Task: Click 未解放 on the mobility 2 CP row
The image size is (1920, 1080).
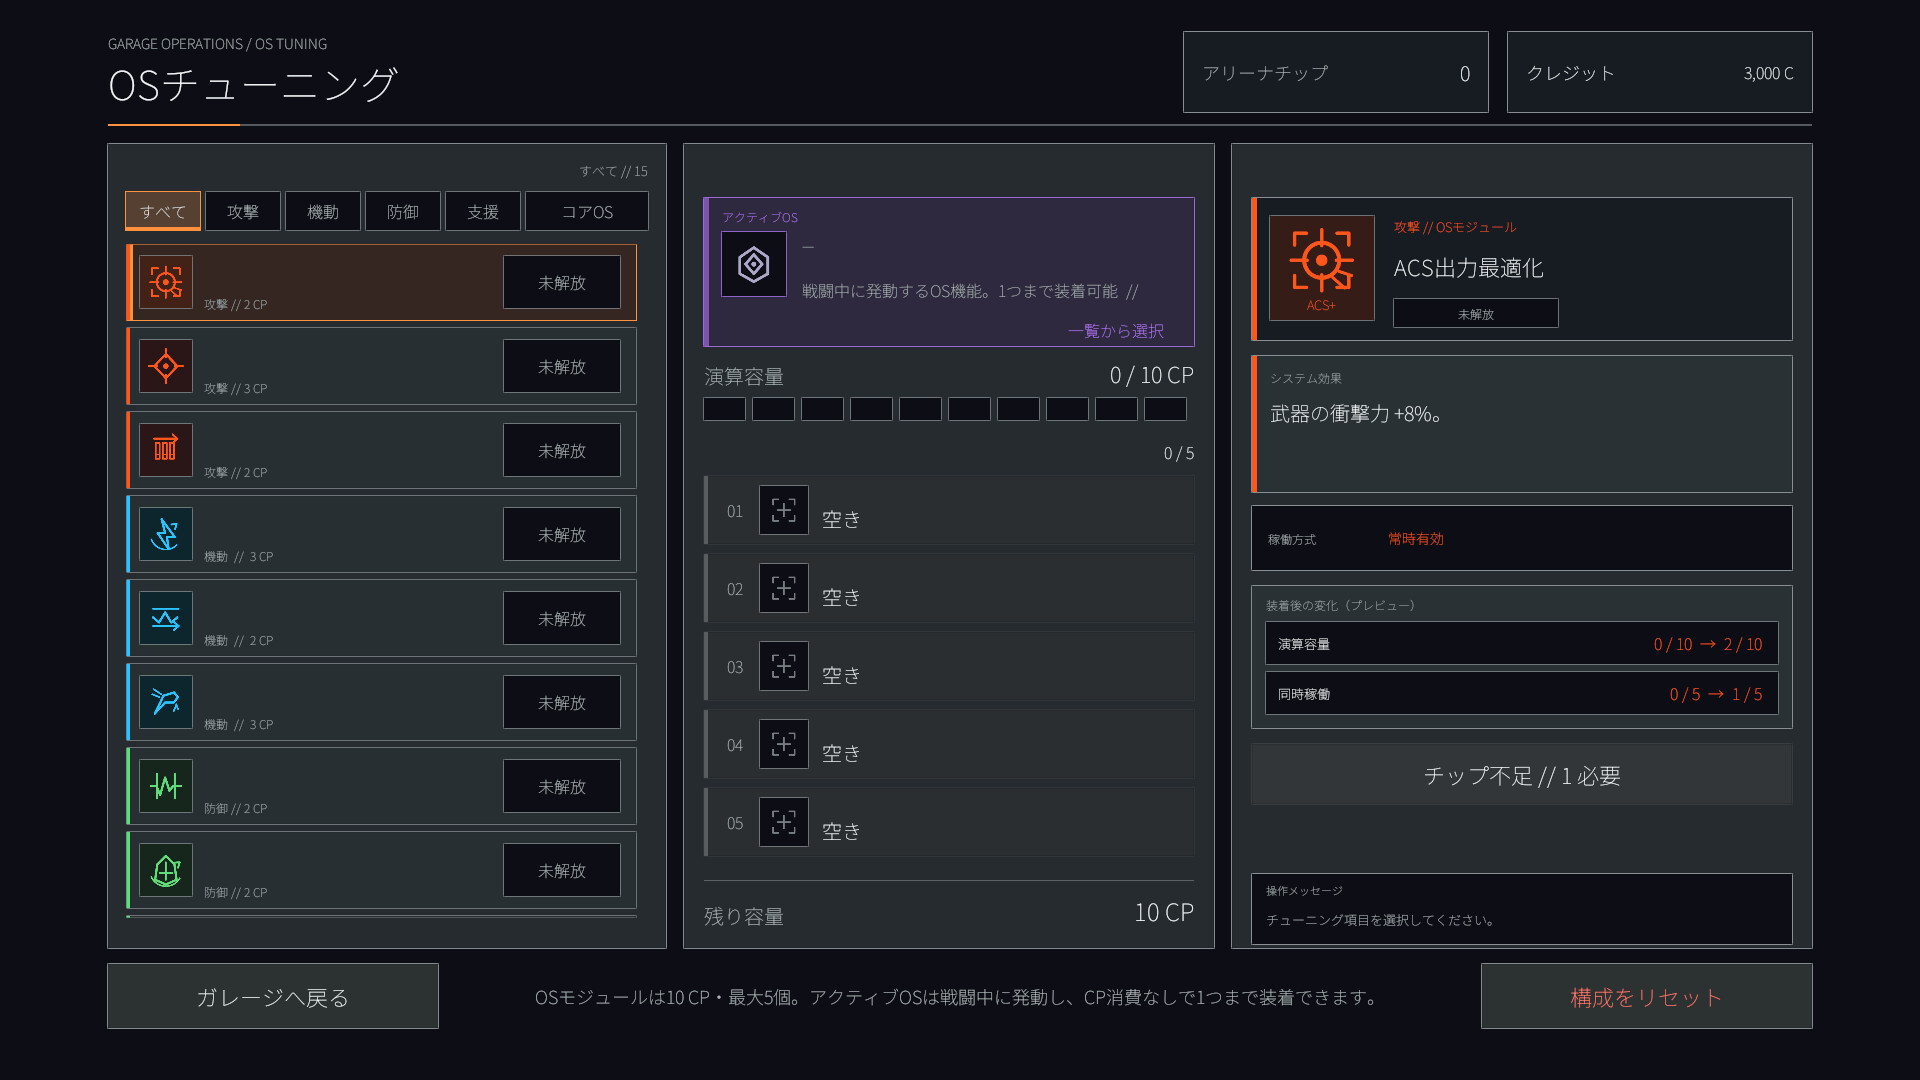Action: tap(562, 618)
